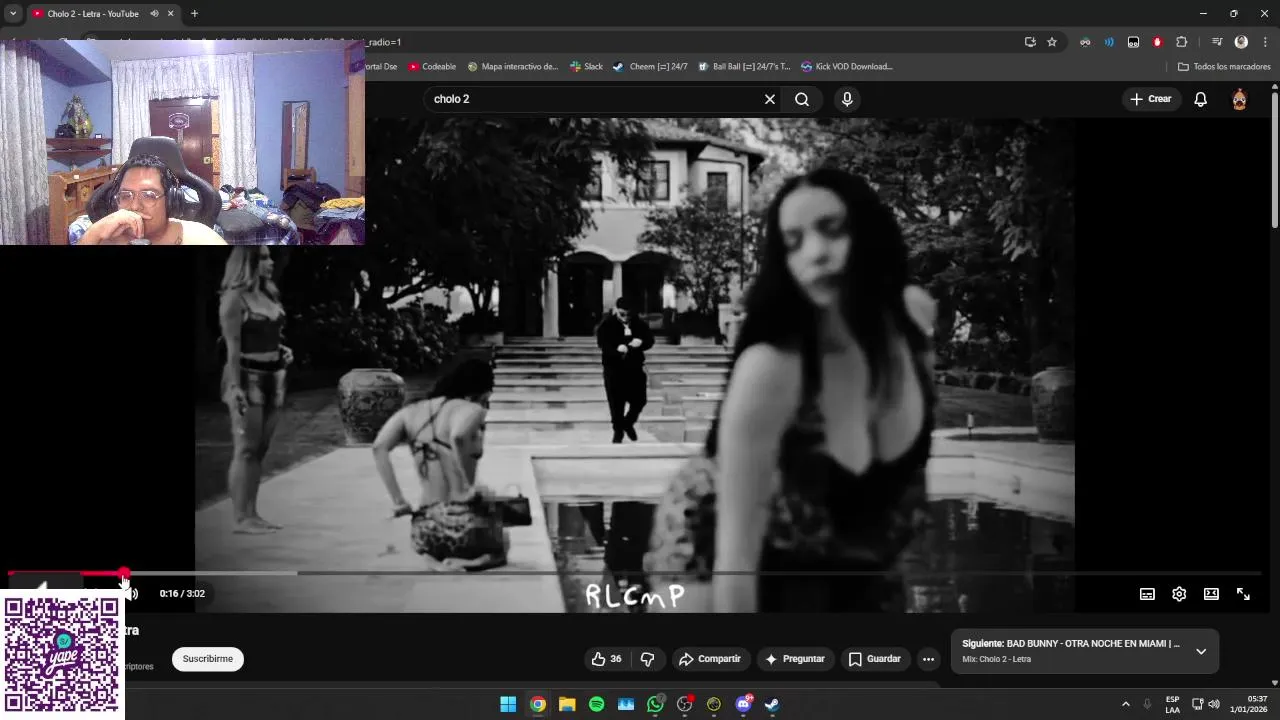Image resolution: width=1280 pixels, height=720 pixels.
Task: Click the Crear button
Action: (x=1151, y=99)
